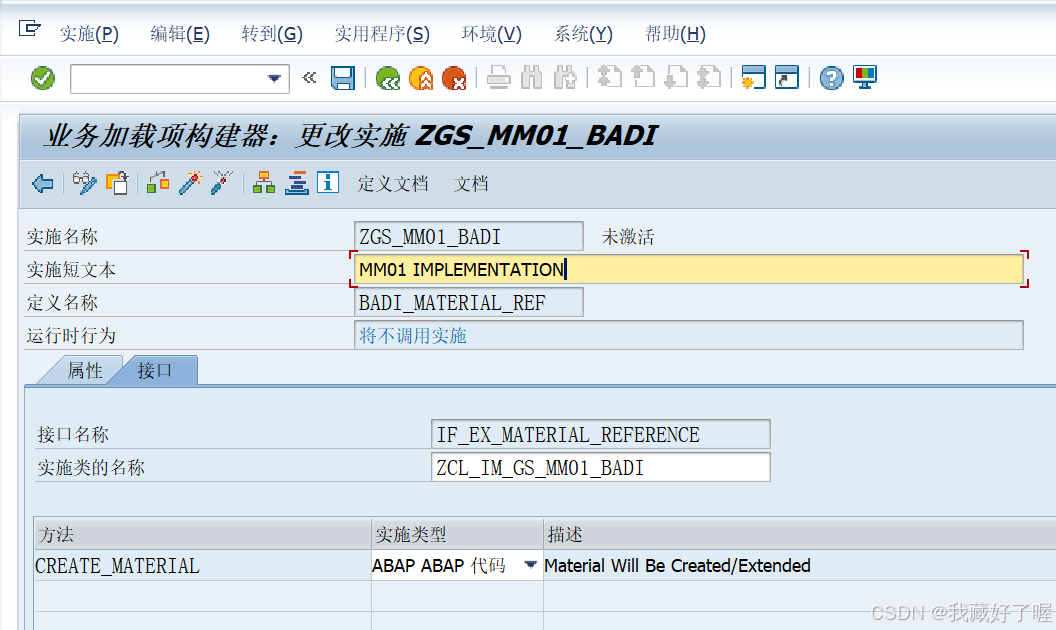Viewport: 1056px width, 630px height.
Task: Click the Next Page icon
Action: (675, 77)
